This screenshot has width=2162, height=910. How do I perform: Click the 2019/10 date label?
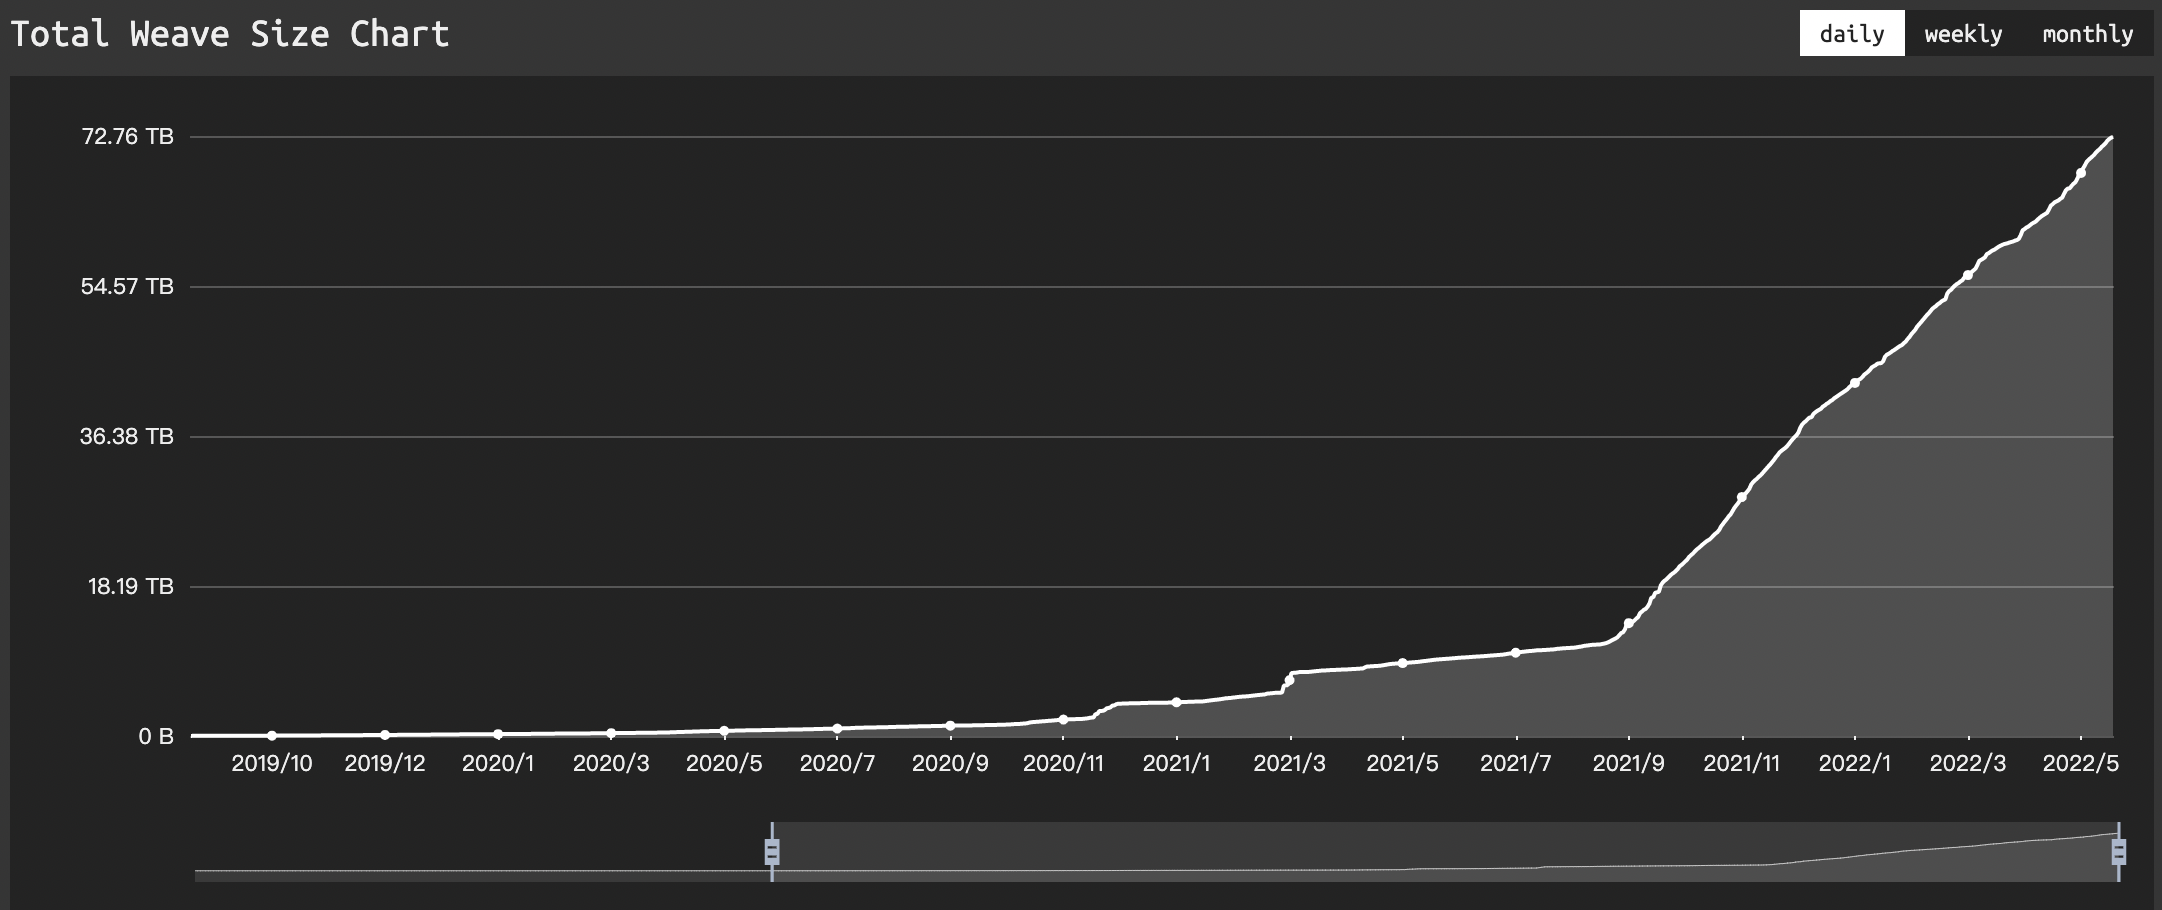272,764
